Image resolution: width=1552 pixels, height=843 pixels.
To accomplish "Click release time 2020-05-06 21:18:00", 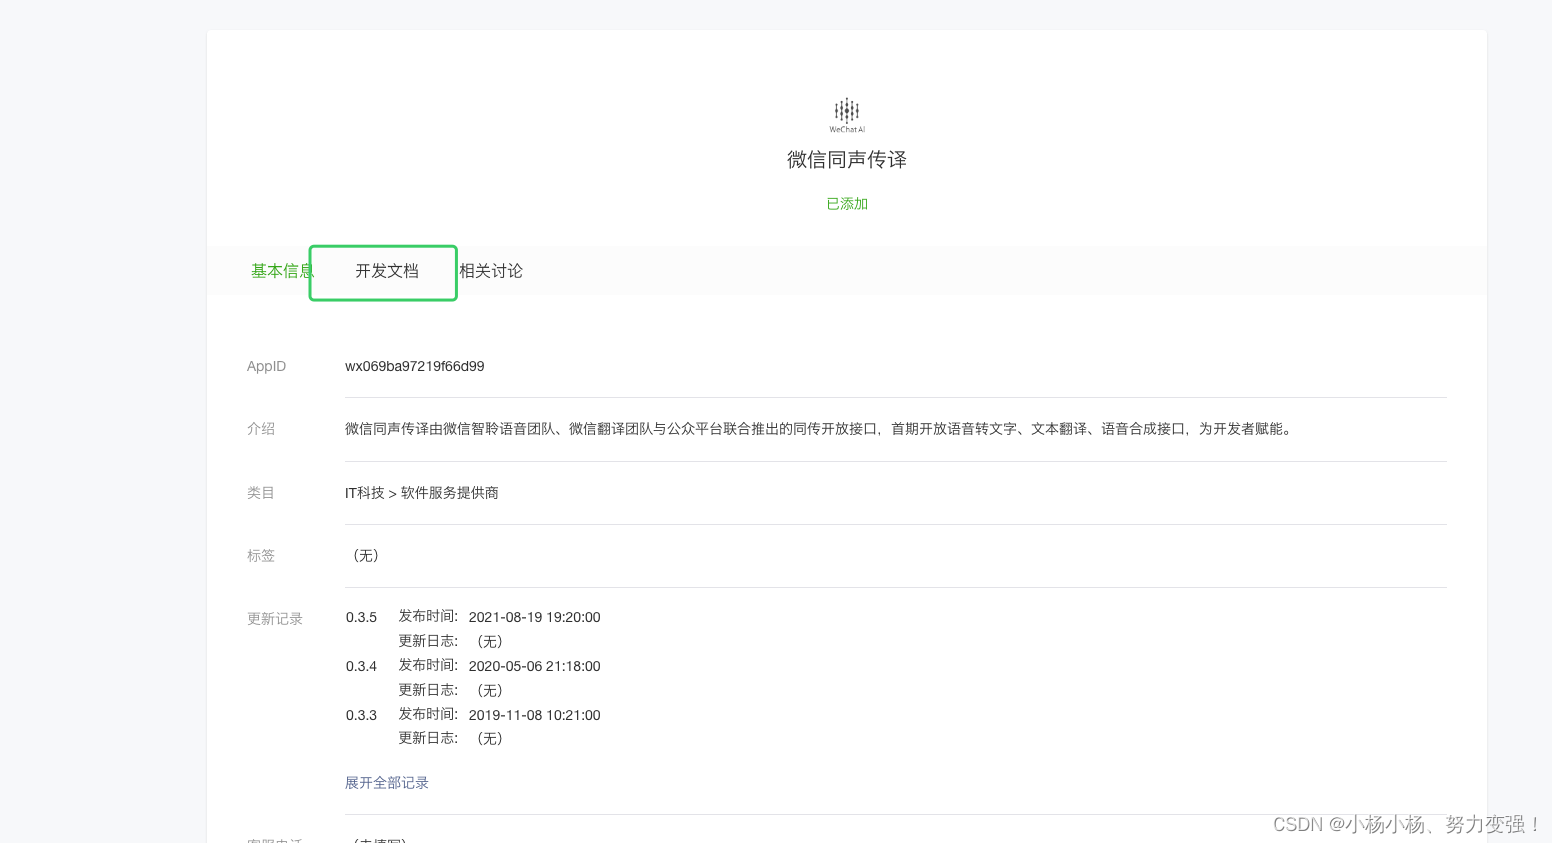I will click(535, 666).
